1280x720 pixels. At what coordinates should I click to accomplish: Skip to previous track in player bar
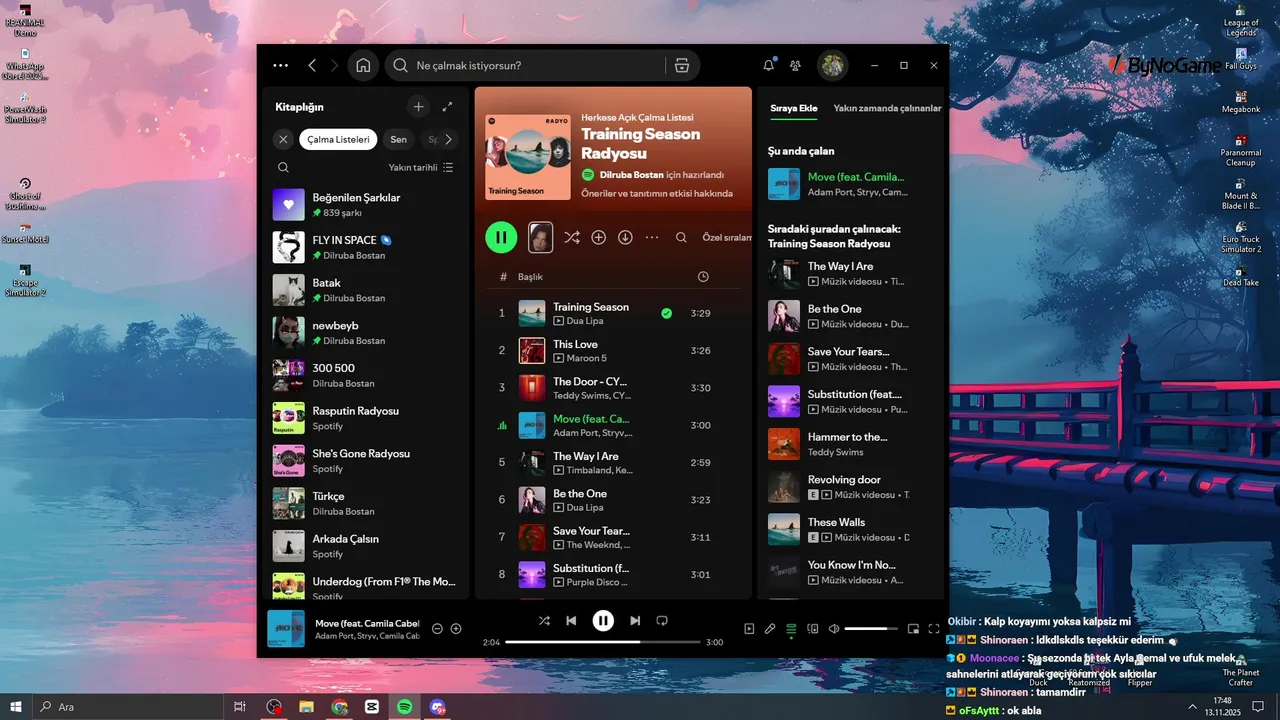click(x=571, y=621)
